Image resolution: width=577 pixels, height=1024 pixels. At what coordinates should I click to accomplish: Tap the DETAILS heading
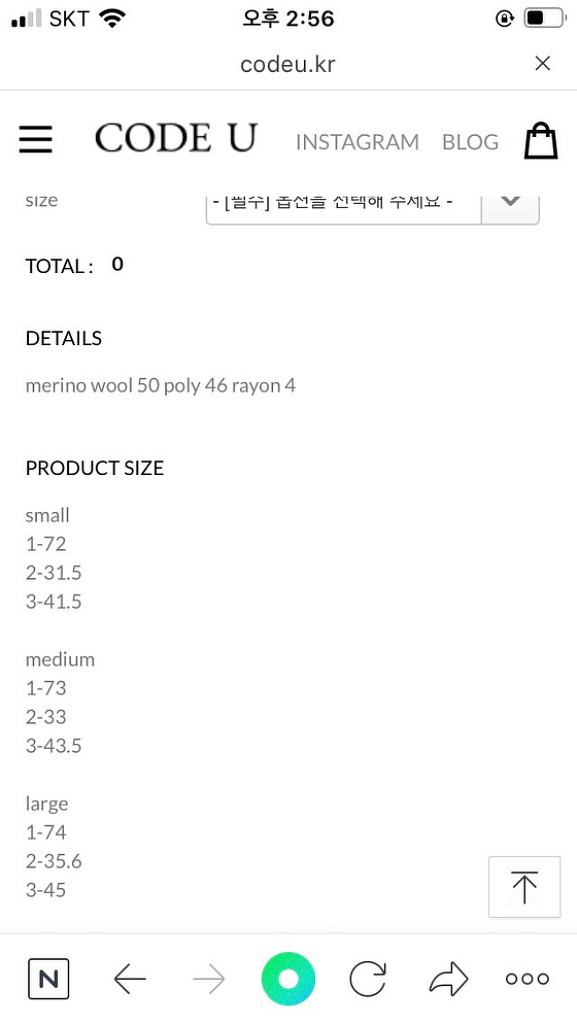click(64, 338)
